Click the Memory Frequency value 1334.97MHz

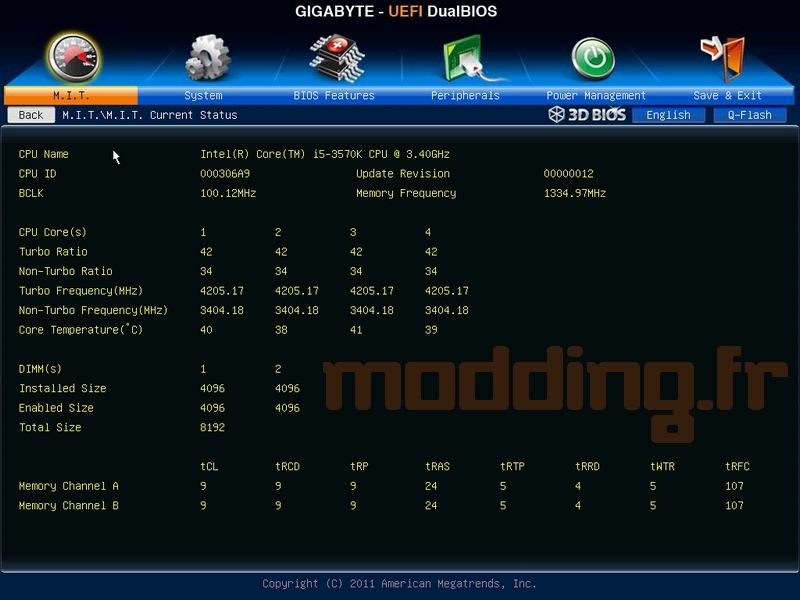(x=574, y=193)
